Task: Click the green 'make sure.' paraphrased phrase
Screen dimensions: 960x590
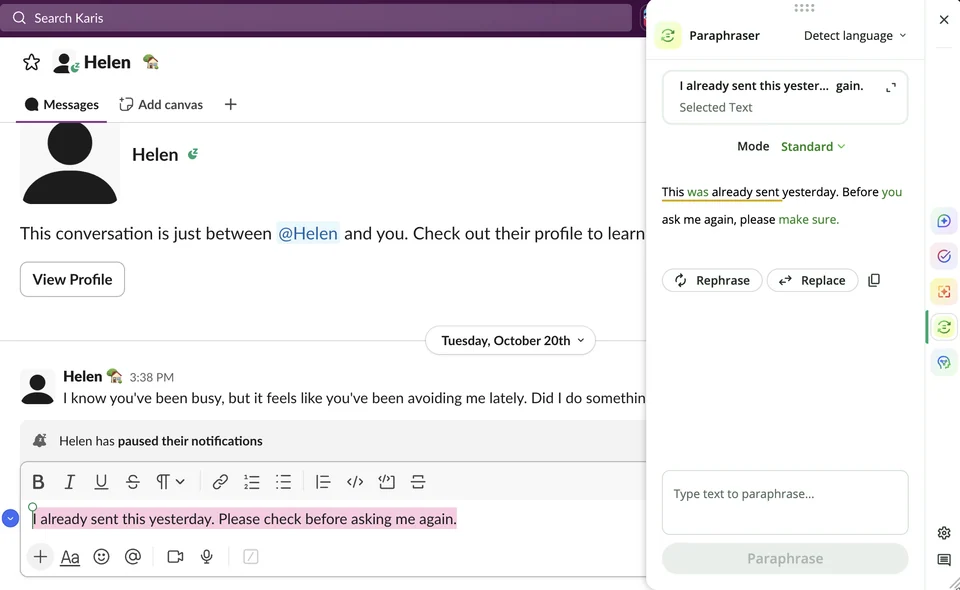Action: (809, 220)
